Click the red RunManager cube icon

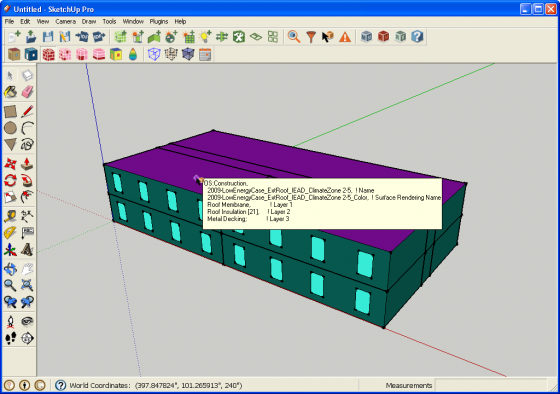(x=384, y=37)
